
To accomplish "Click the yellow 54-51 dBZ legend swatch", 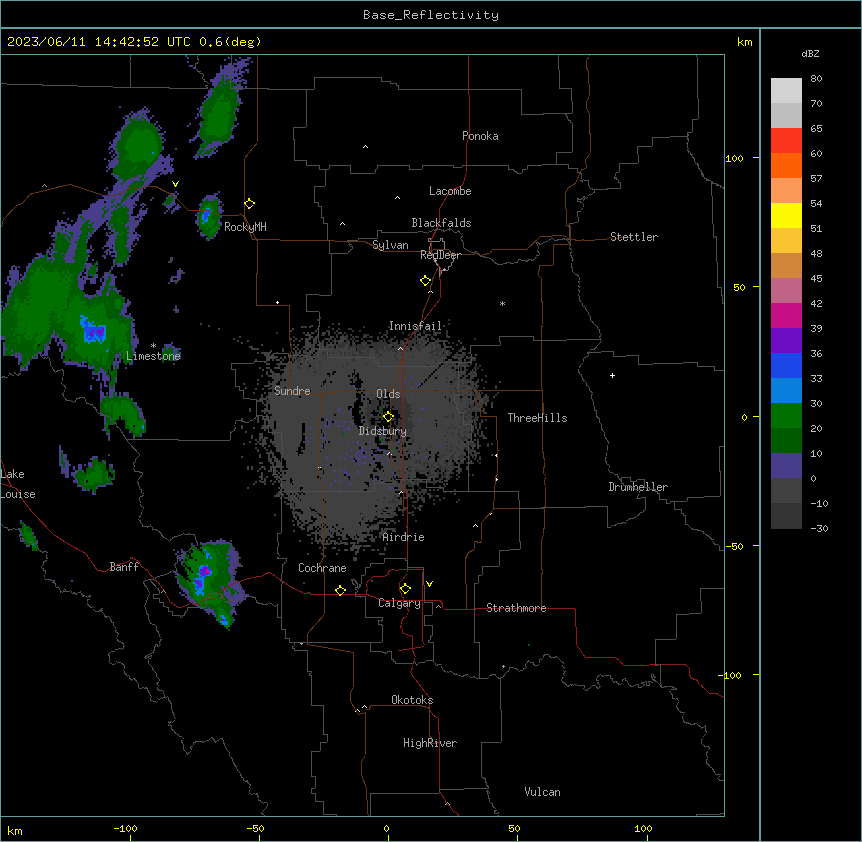I will 786,215.
